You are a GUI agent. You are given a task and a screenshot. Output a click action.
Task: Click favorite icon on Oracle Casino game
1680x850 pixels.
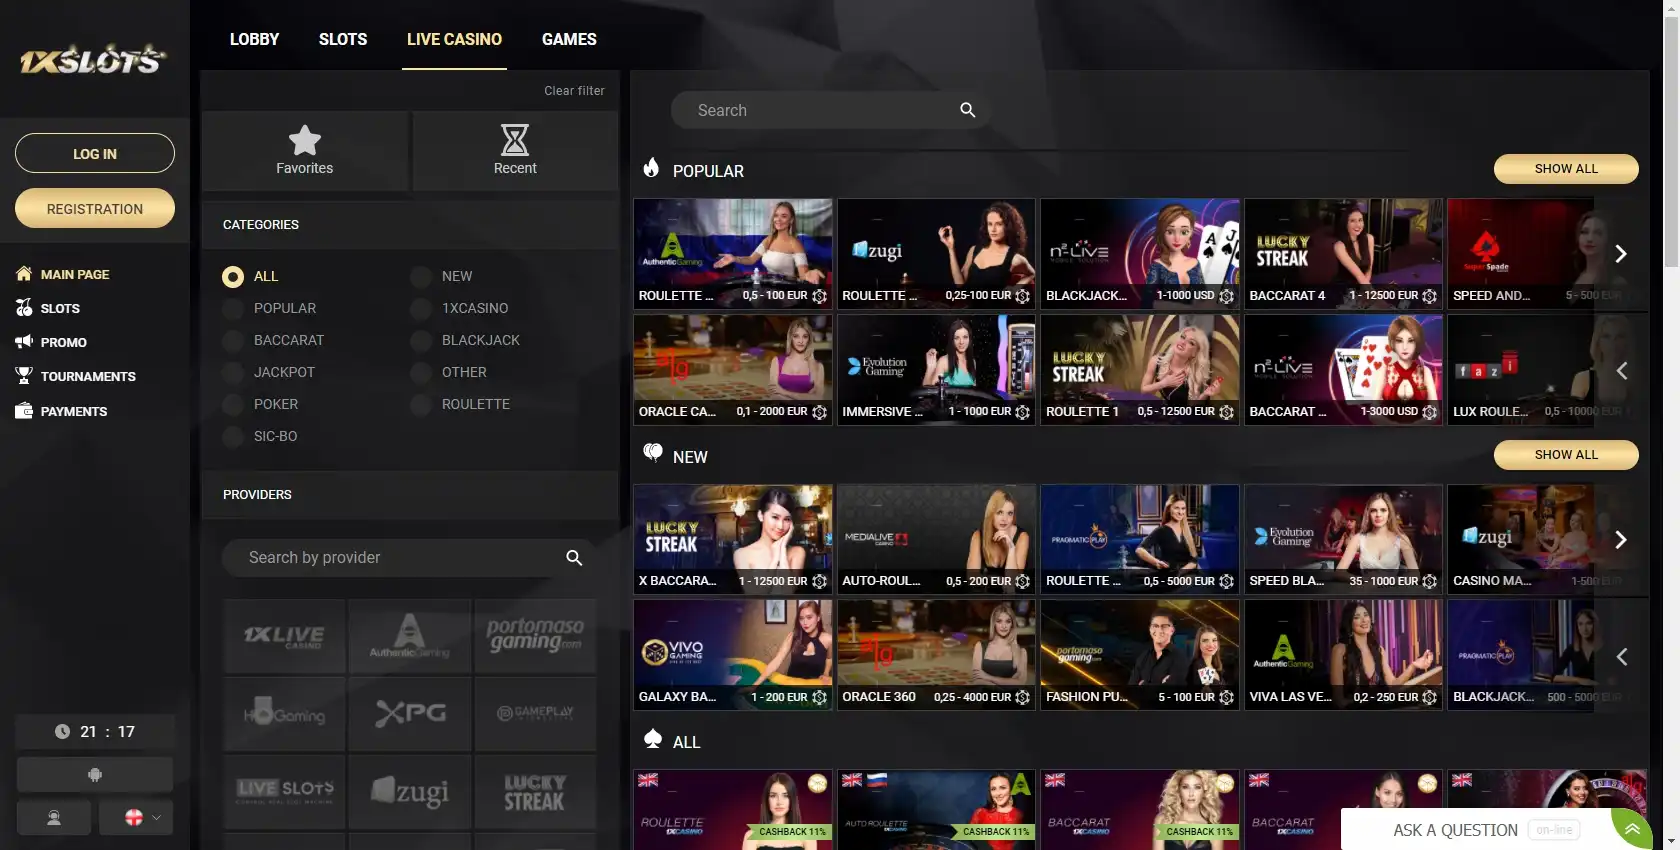pyautogui.click(x=820, y=412)
